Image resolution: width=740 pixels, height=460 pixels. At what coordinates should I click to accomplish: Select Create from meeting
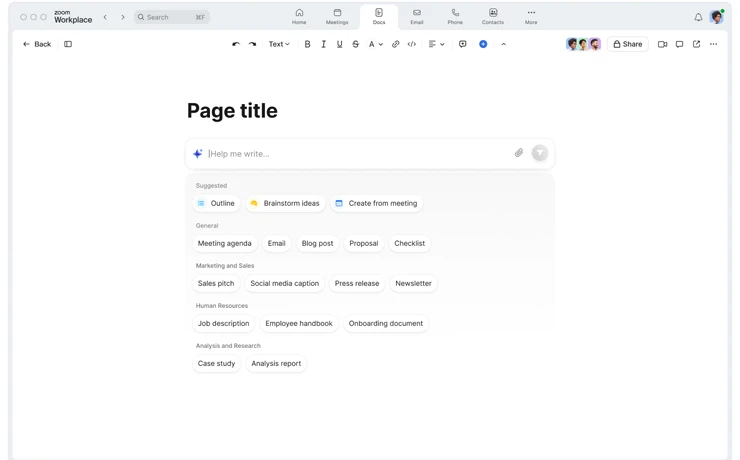coord(376,203)
